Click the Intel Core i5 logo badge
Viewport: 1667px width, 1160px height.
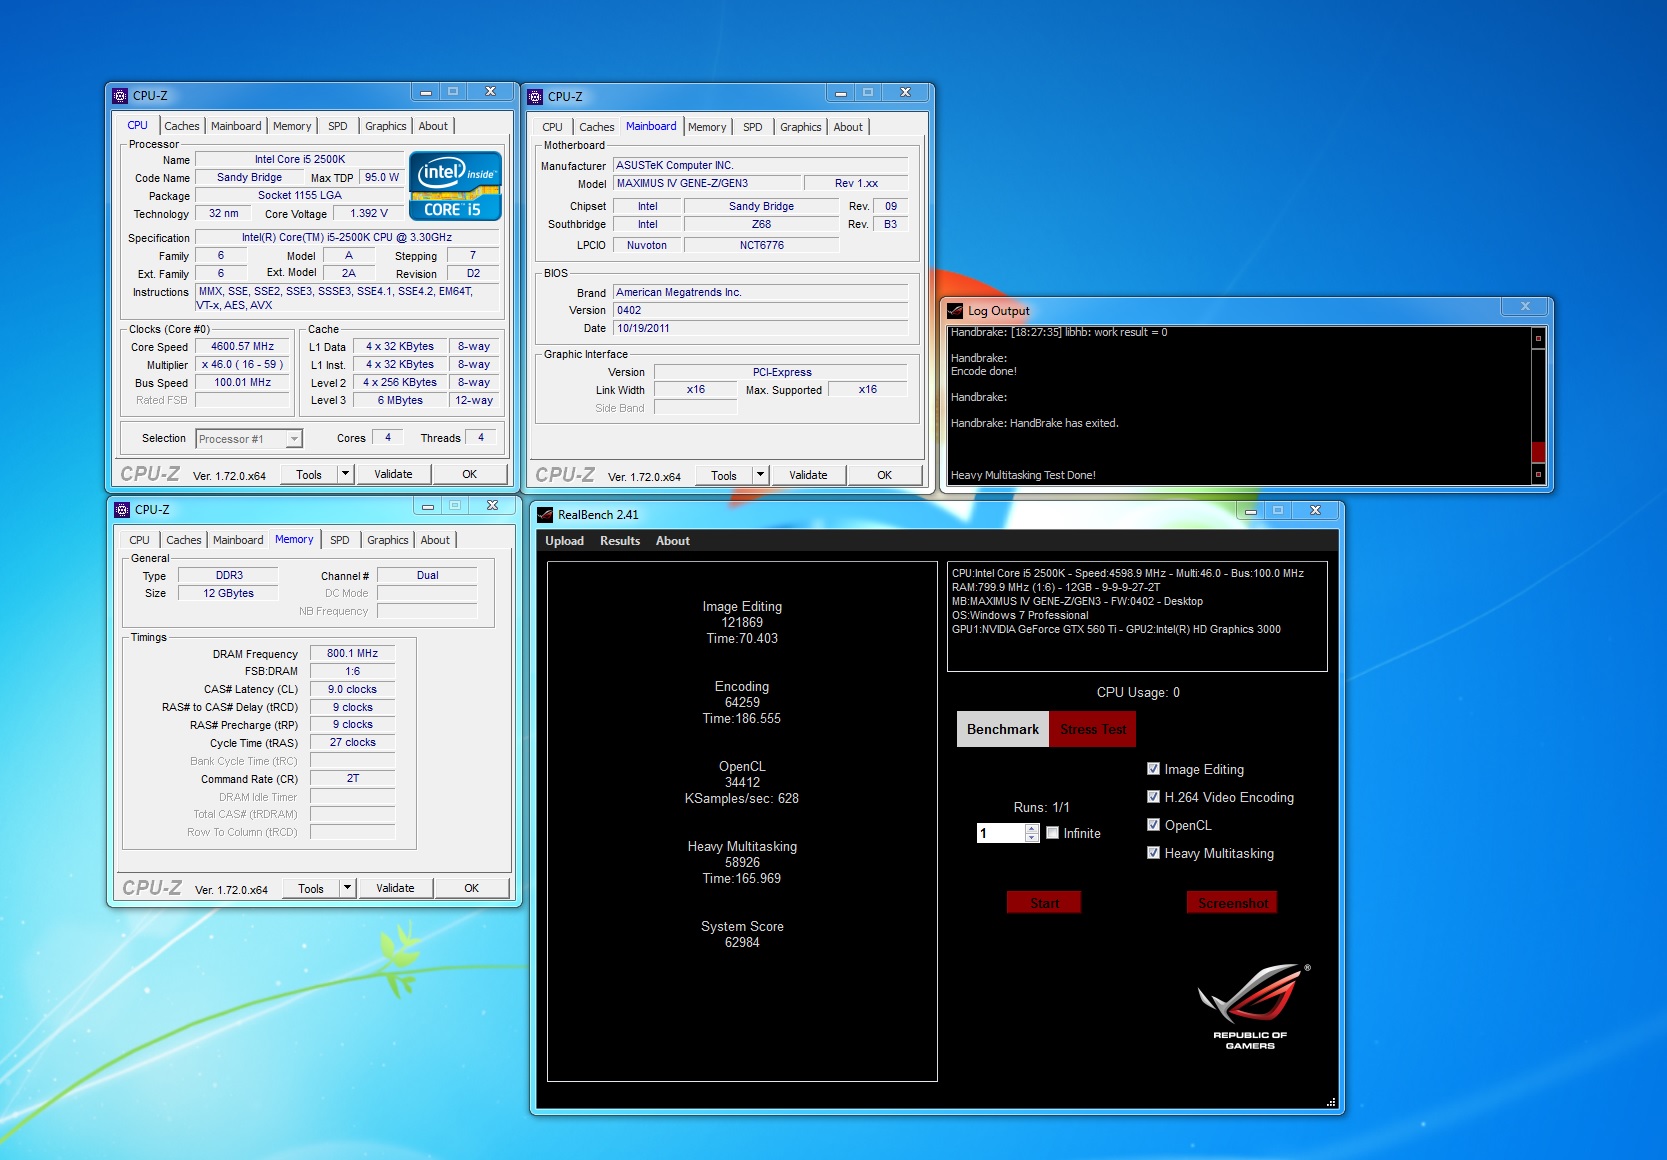pos(455,186)
